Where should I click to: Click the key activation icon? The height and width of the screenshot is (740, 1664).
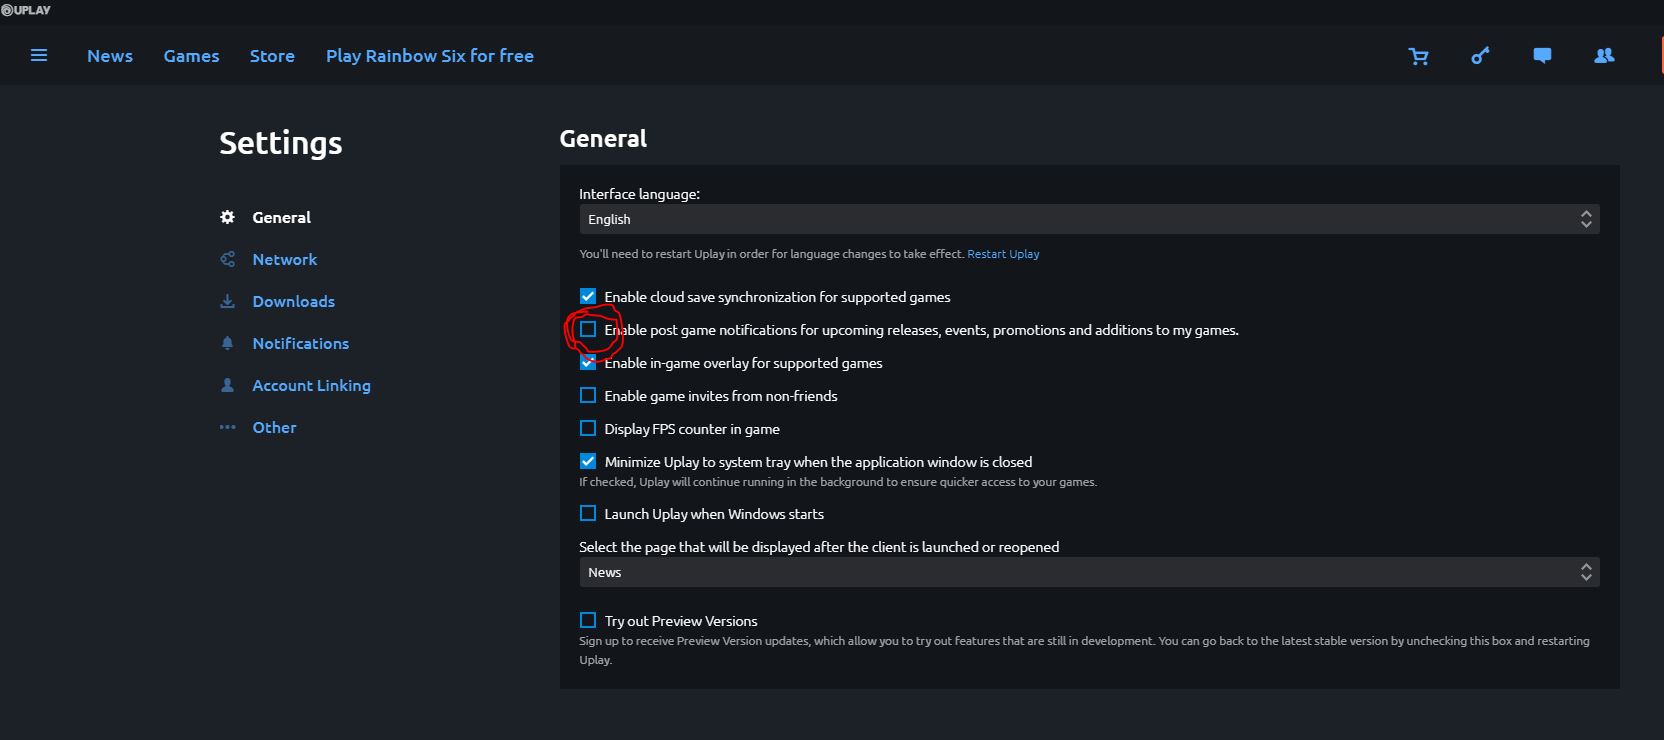pos(1480,56)
